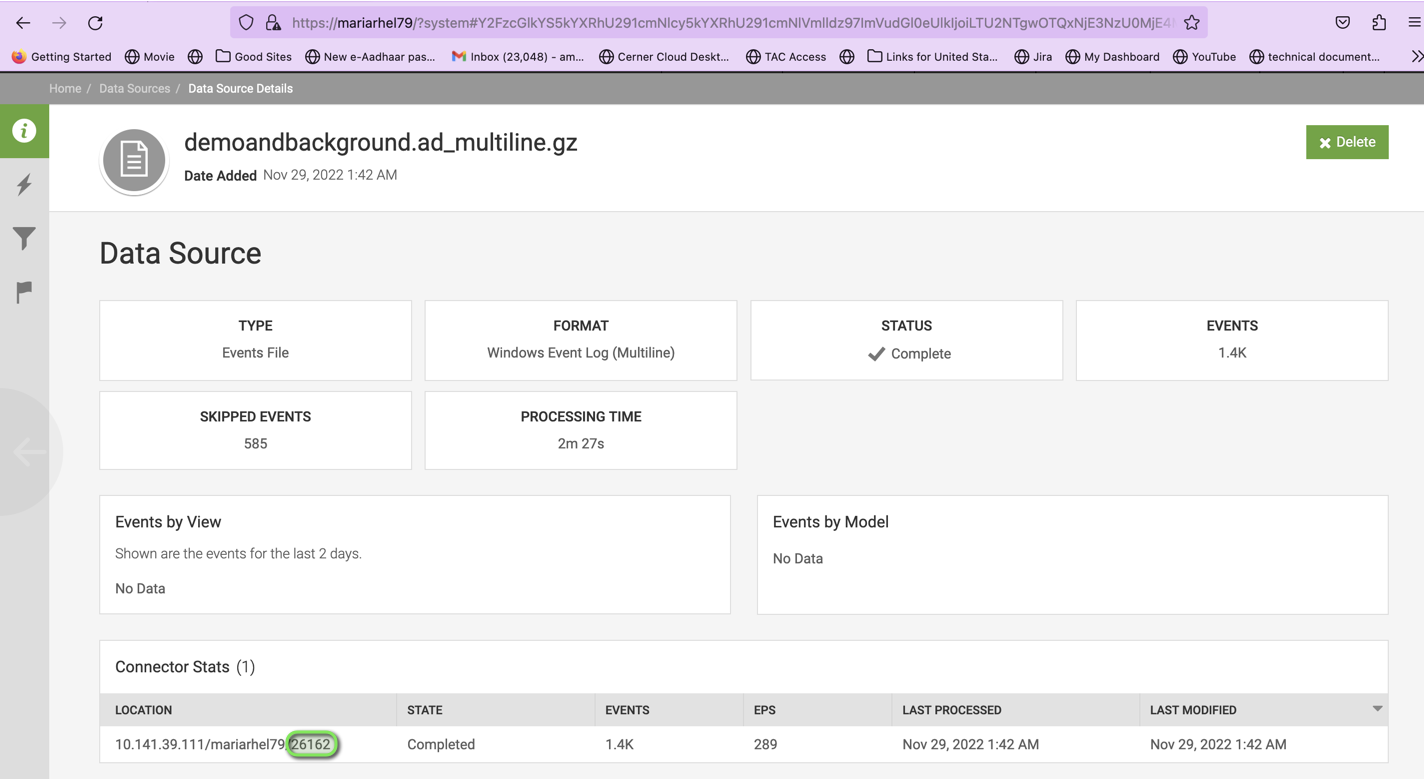Expand the bookmarks overflow chevron
This screenshot has height=779, width=1424.
pyautogui.click(x=1416, y=57)
